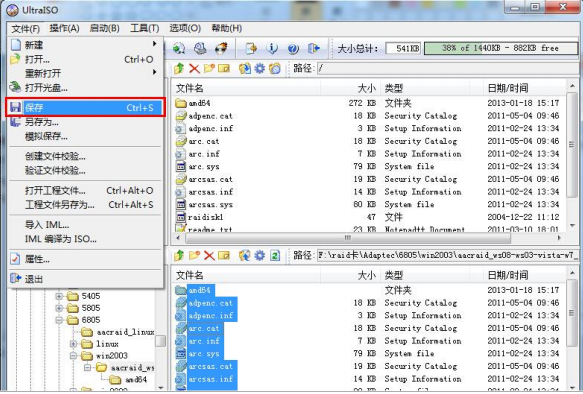Click the mount to virtual drive icon
Viewport: 583px width, 394px height.
tap(200, 48)
